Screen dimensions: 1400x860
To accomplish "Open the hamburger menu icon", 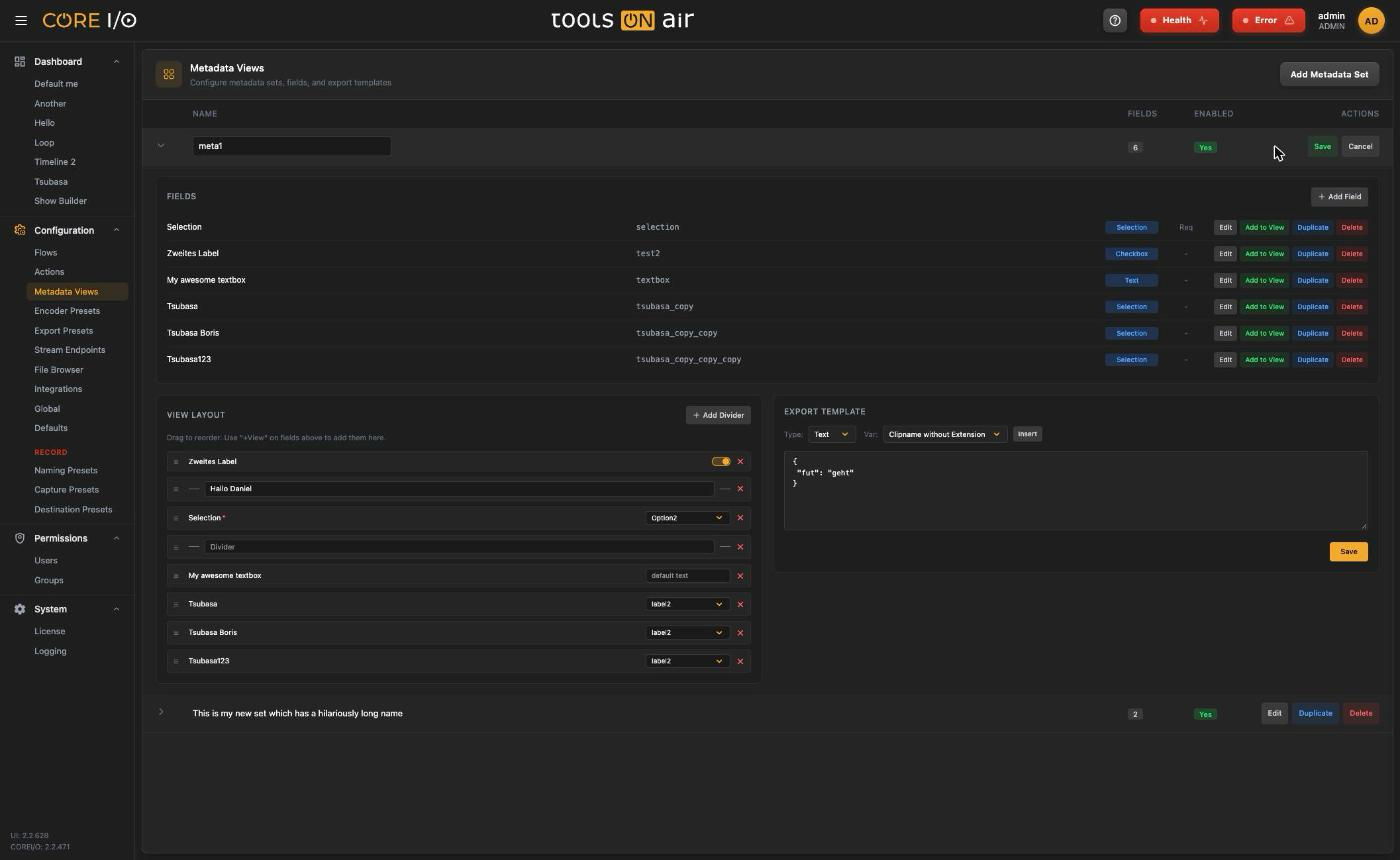I will 21,20.
